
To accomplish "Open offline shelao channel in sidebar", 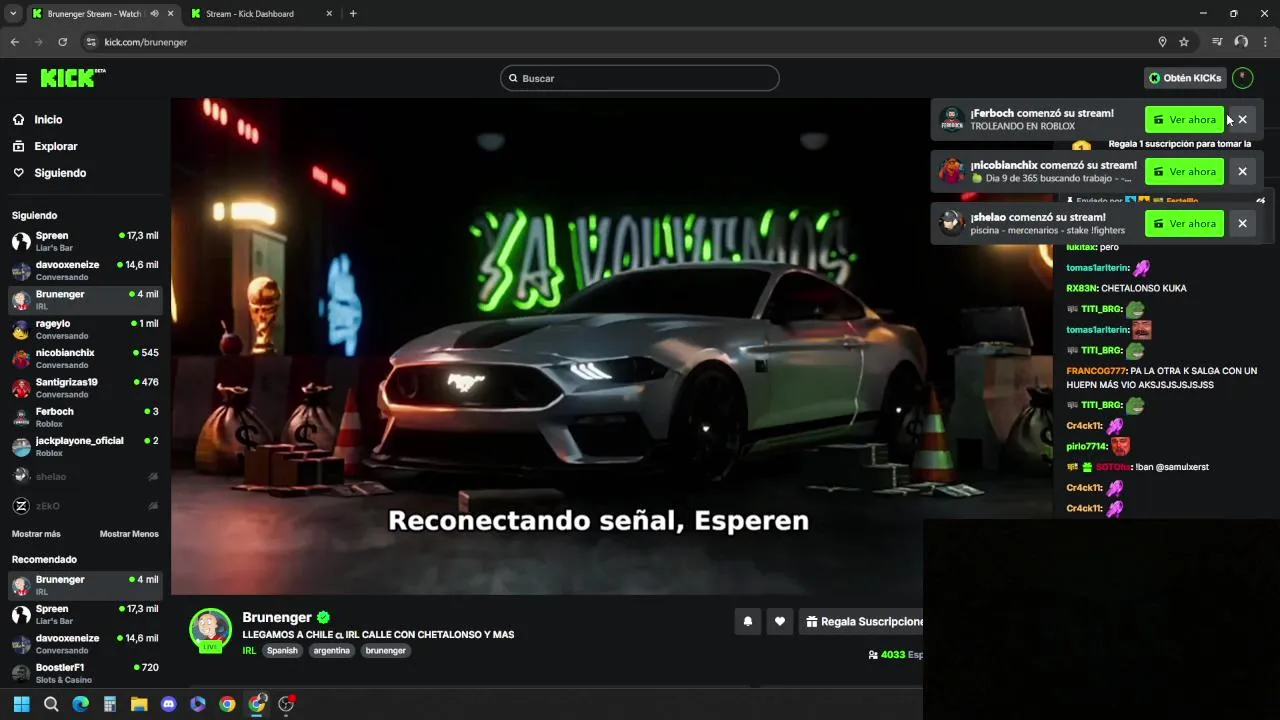I will (x=85, y=476).
